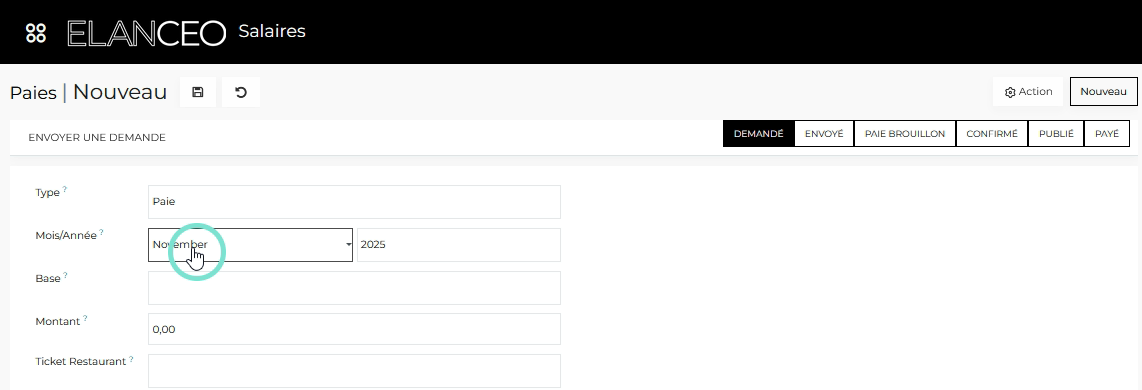Select the DEMANDÉ status stage
Screen dimensions: 1142x390
758,134
